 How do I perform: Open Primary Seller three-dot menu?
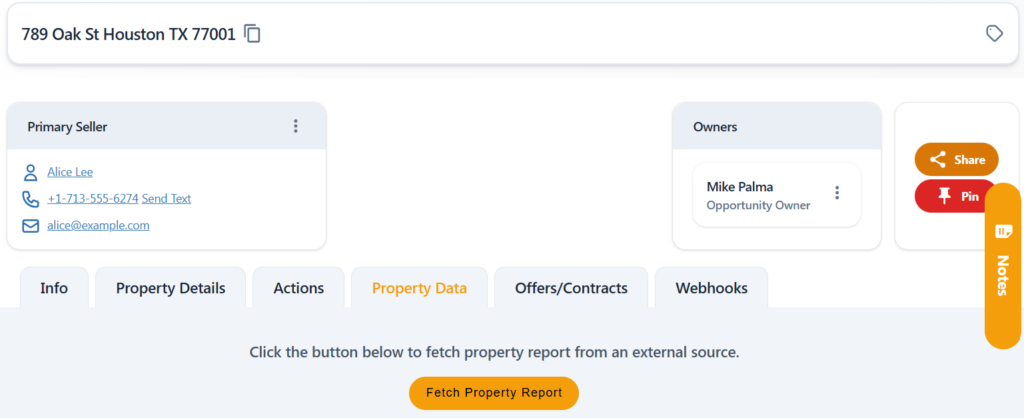[296, 126]
